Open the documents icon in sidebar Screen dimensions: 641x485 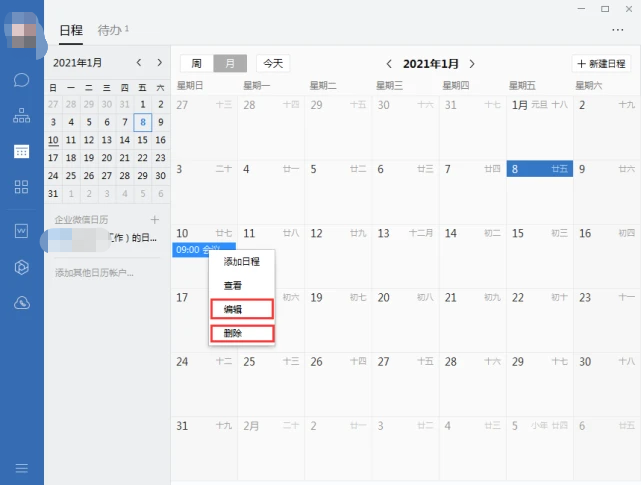click(x=21, y=231)
